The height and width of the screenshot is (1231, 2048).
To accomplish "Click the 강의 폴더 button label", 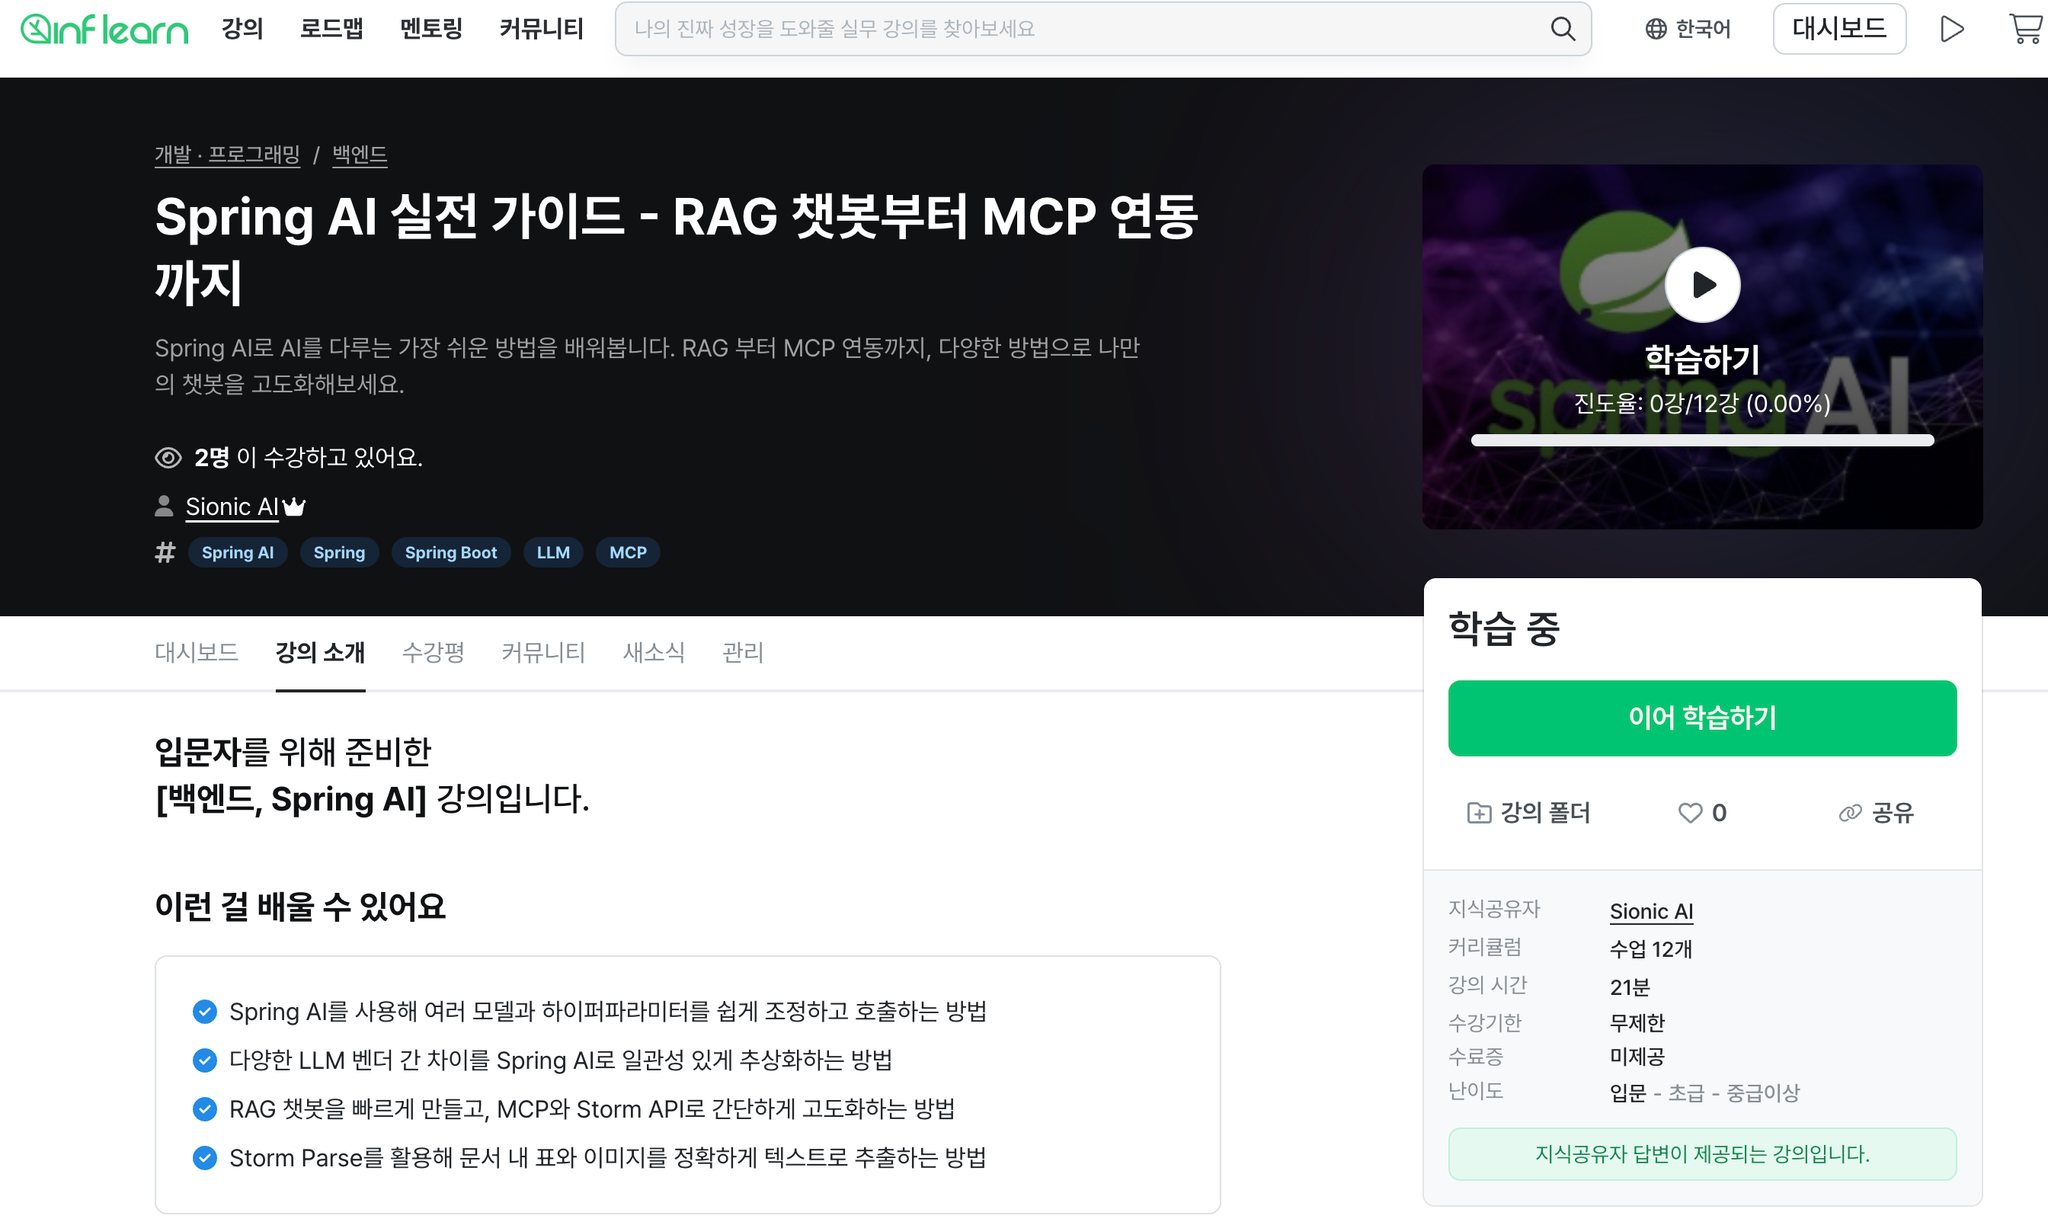I will pos(1545,813).
